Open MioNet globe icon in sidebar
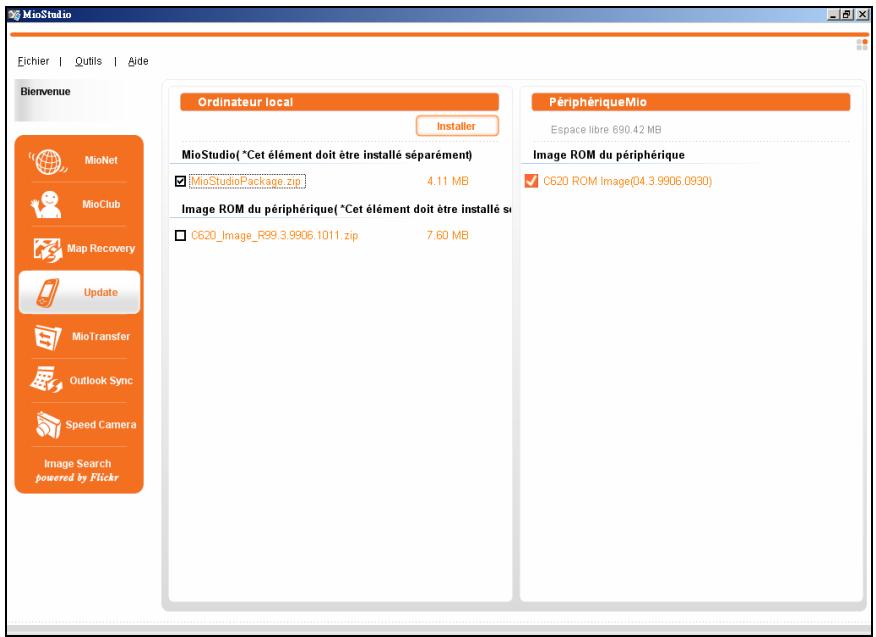The image size is (876, 637). 48,161
